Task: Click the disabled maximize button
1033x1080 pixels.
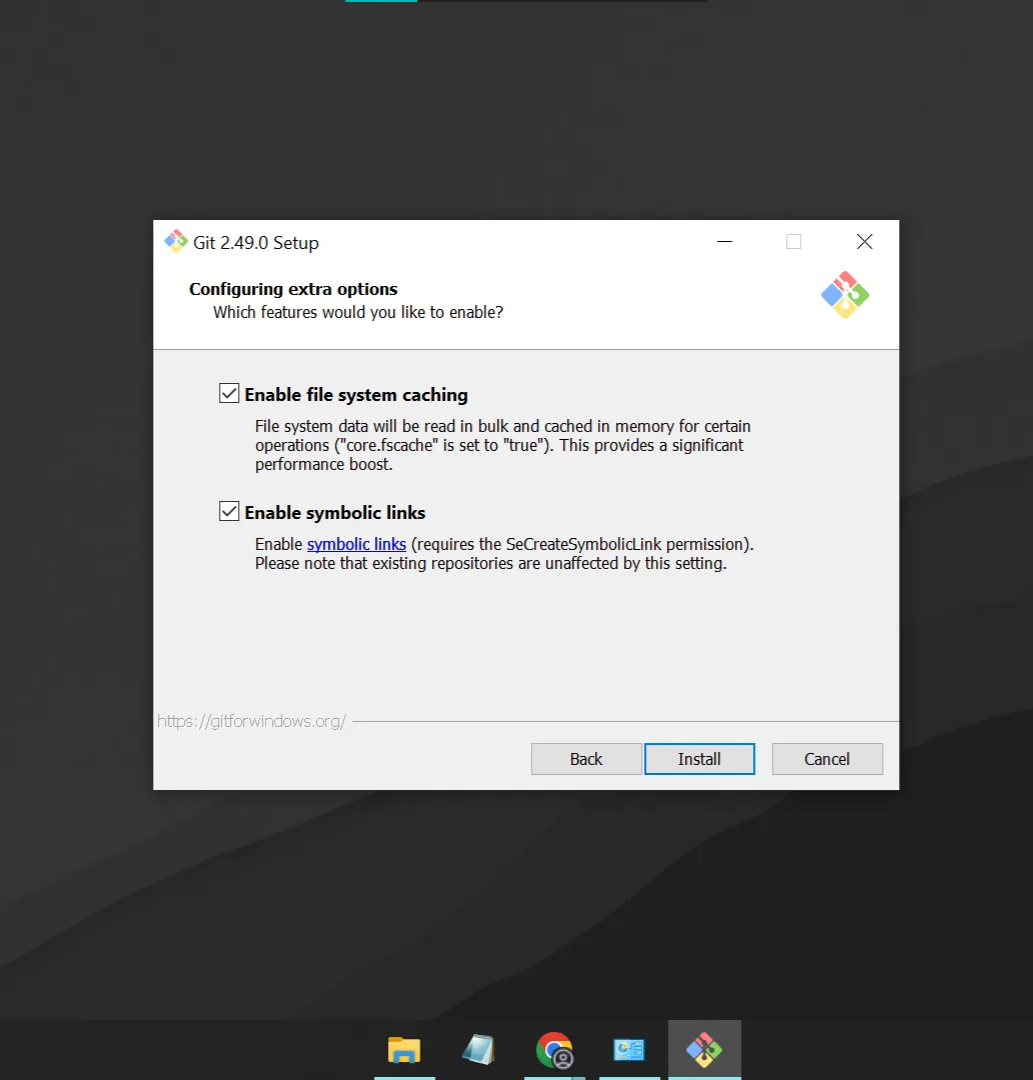Action: point(793,242)
